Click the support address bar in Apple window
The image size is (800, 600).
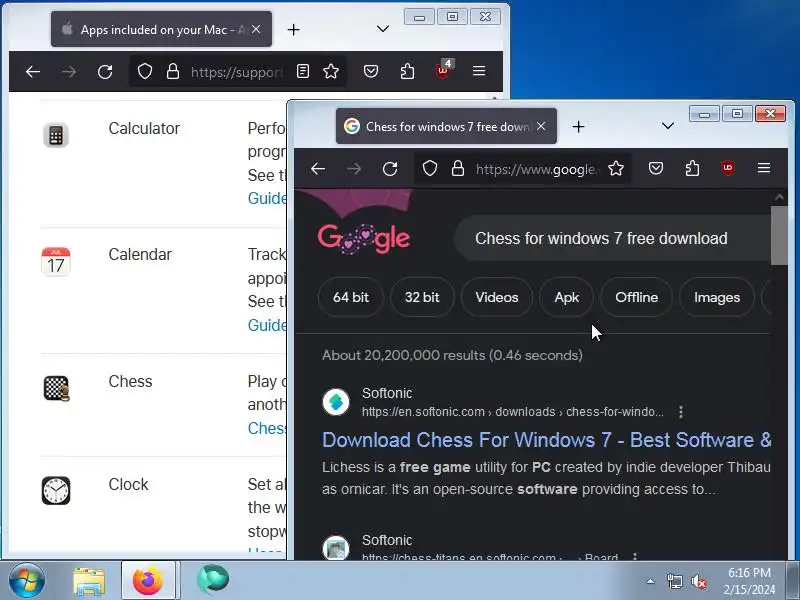point(237,72)
